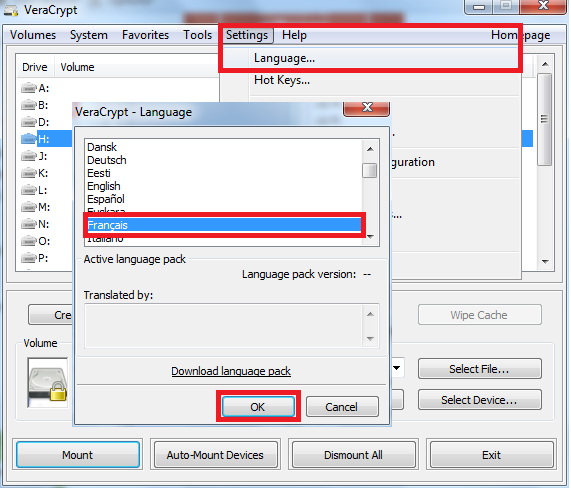Click OK to apply language

click(258, 406)
